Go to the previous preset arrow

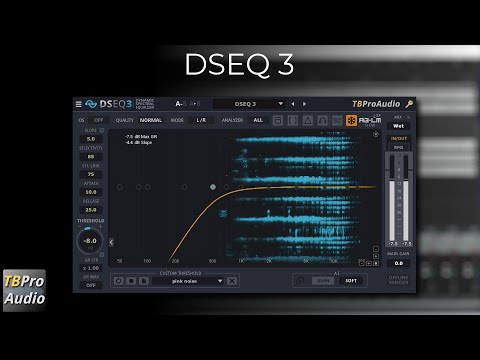pyautogui.click(x=293, y=104)
